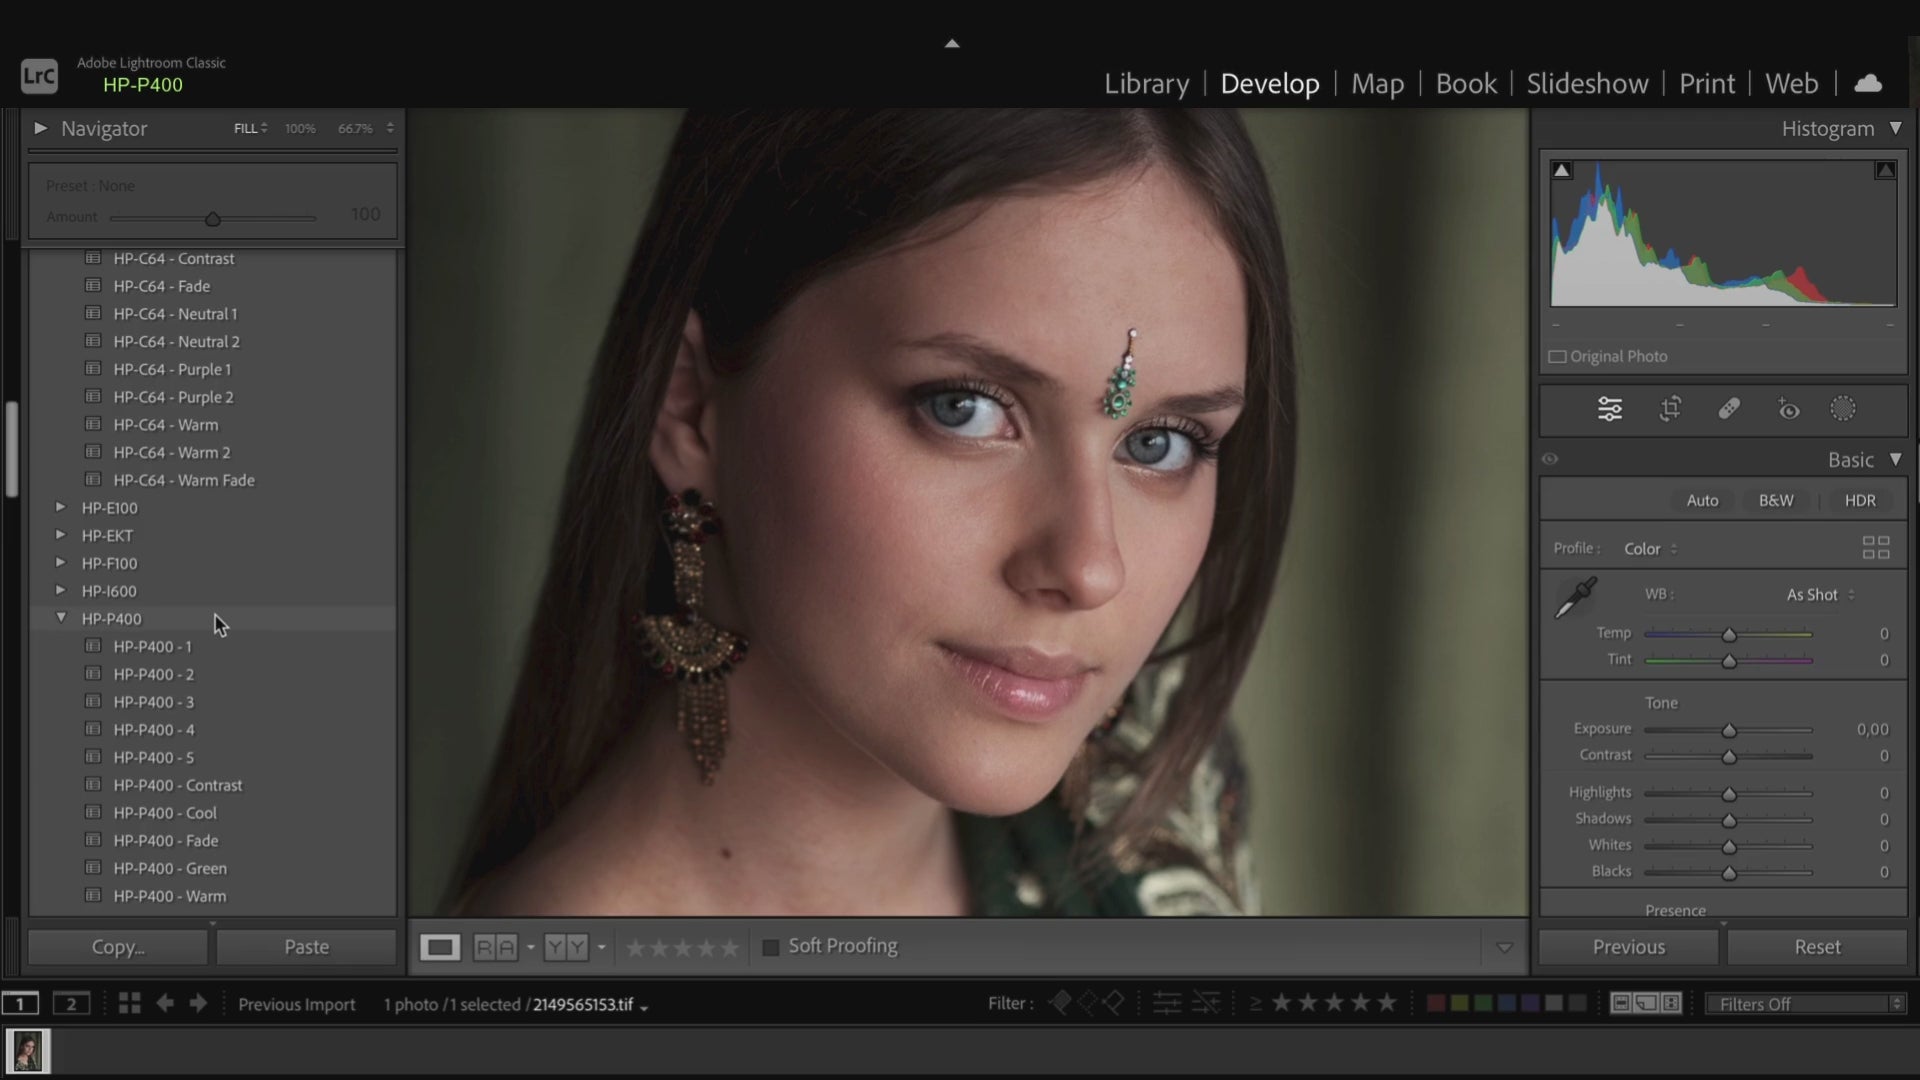1920x1080 pixels.
Task: Click the Reset button
Action: point(1816,947)
